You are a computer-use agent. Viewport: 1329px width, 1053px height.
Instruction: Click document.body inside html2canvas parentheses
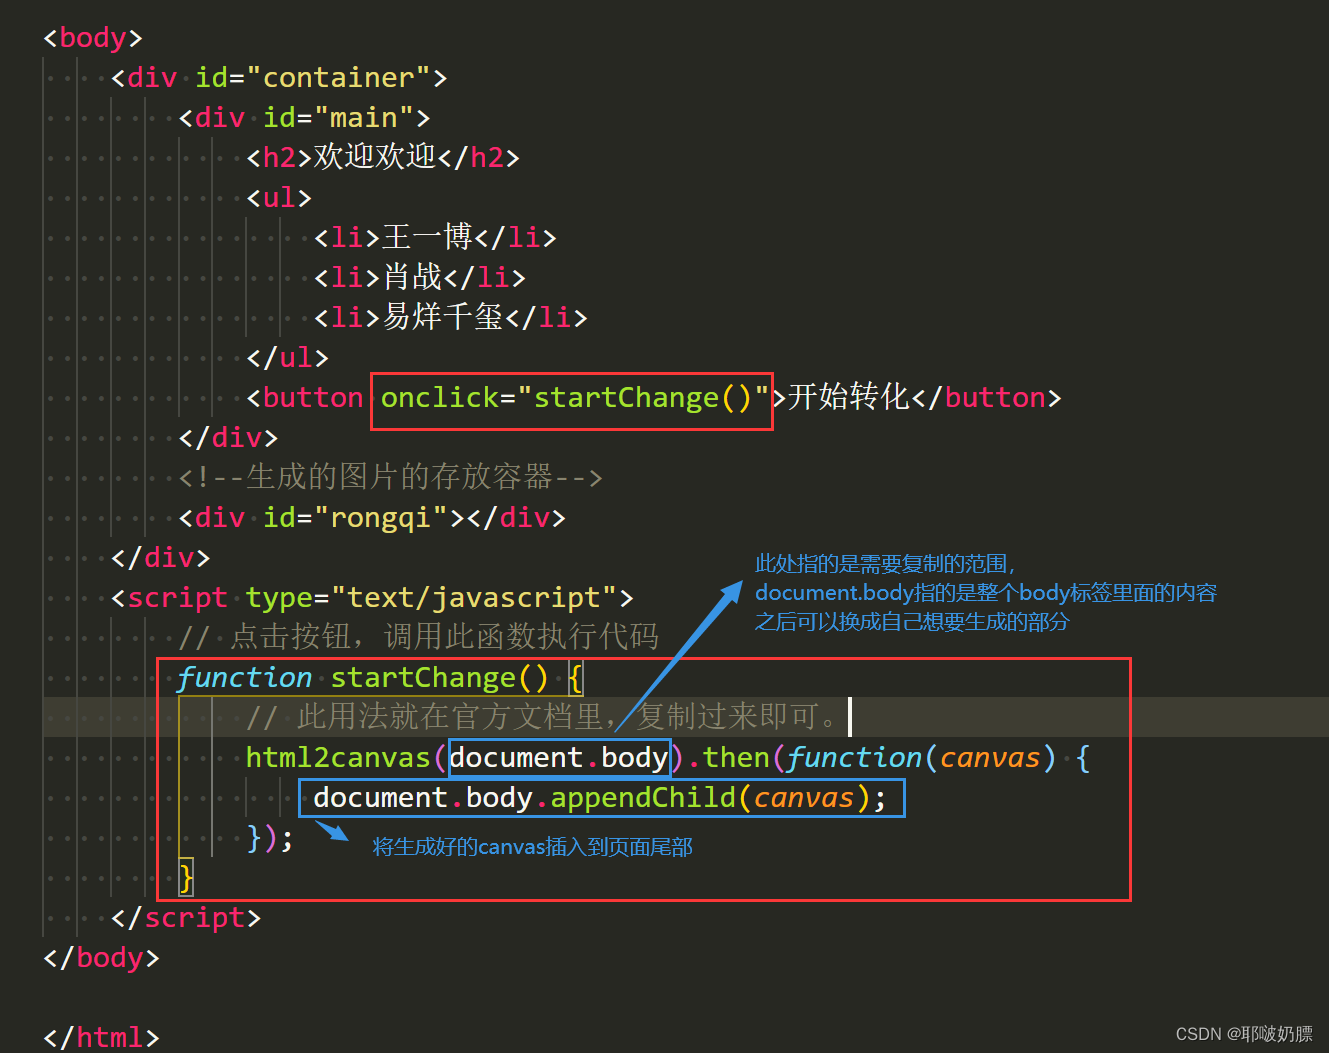point(559,758)
